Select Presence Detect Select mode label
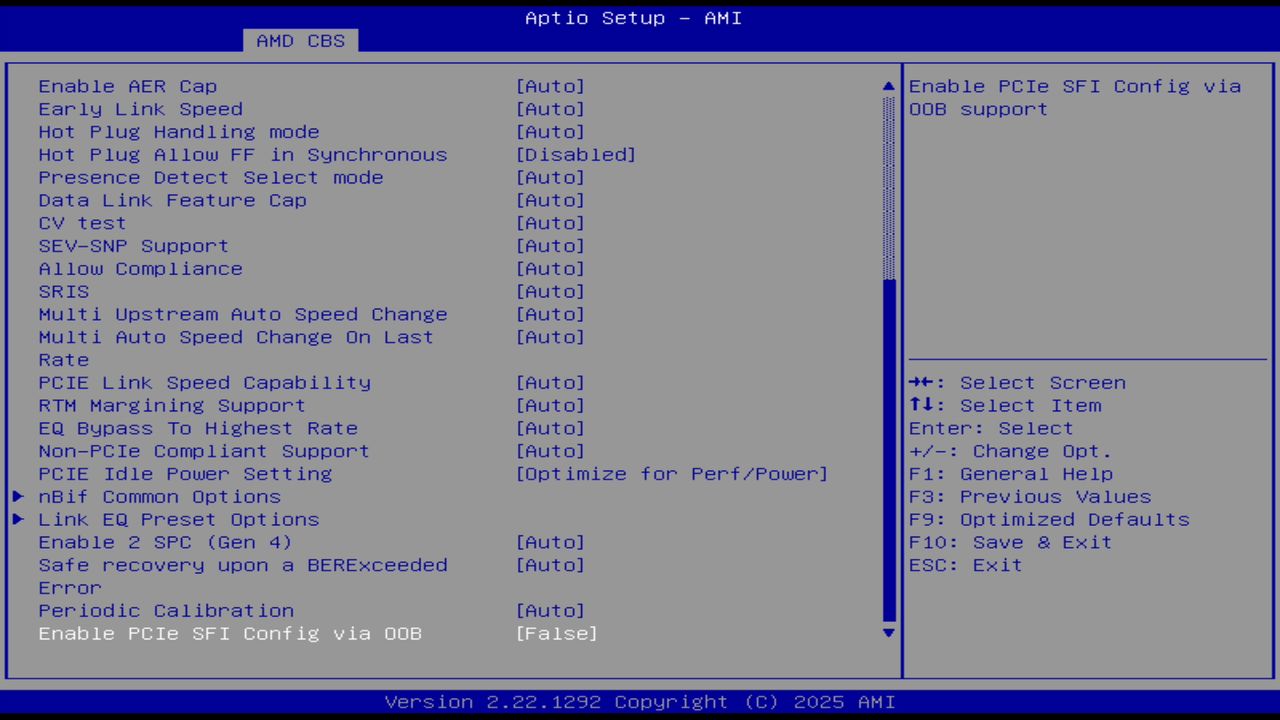The image size is (1280, 720). point(211,177)
